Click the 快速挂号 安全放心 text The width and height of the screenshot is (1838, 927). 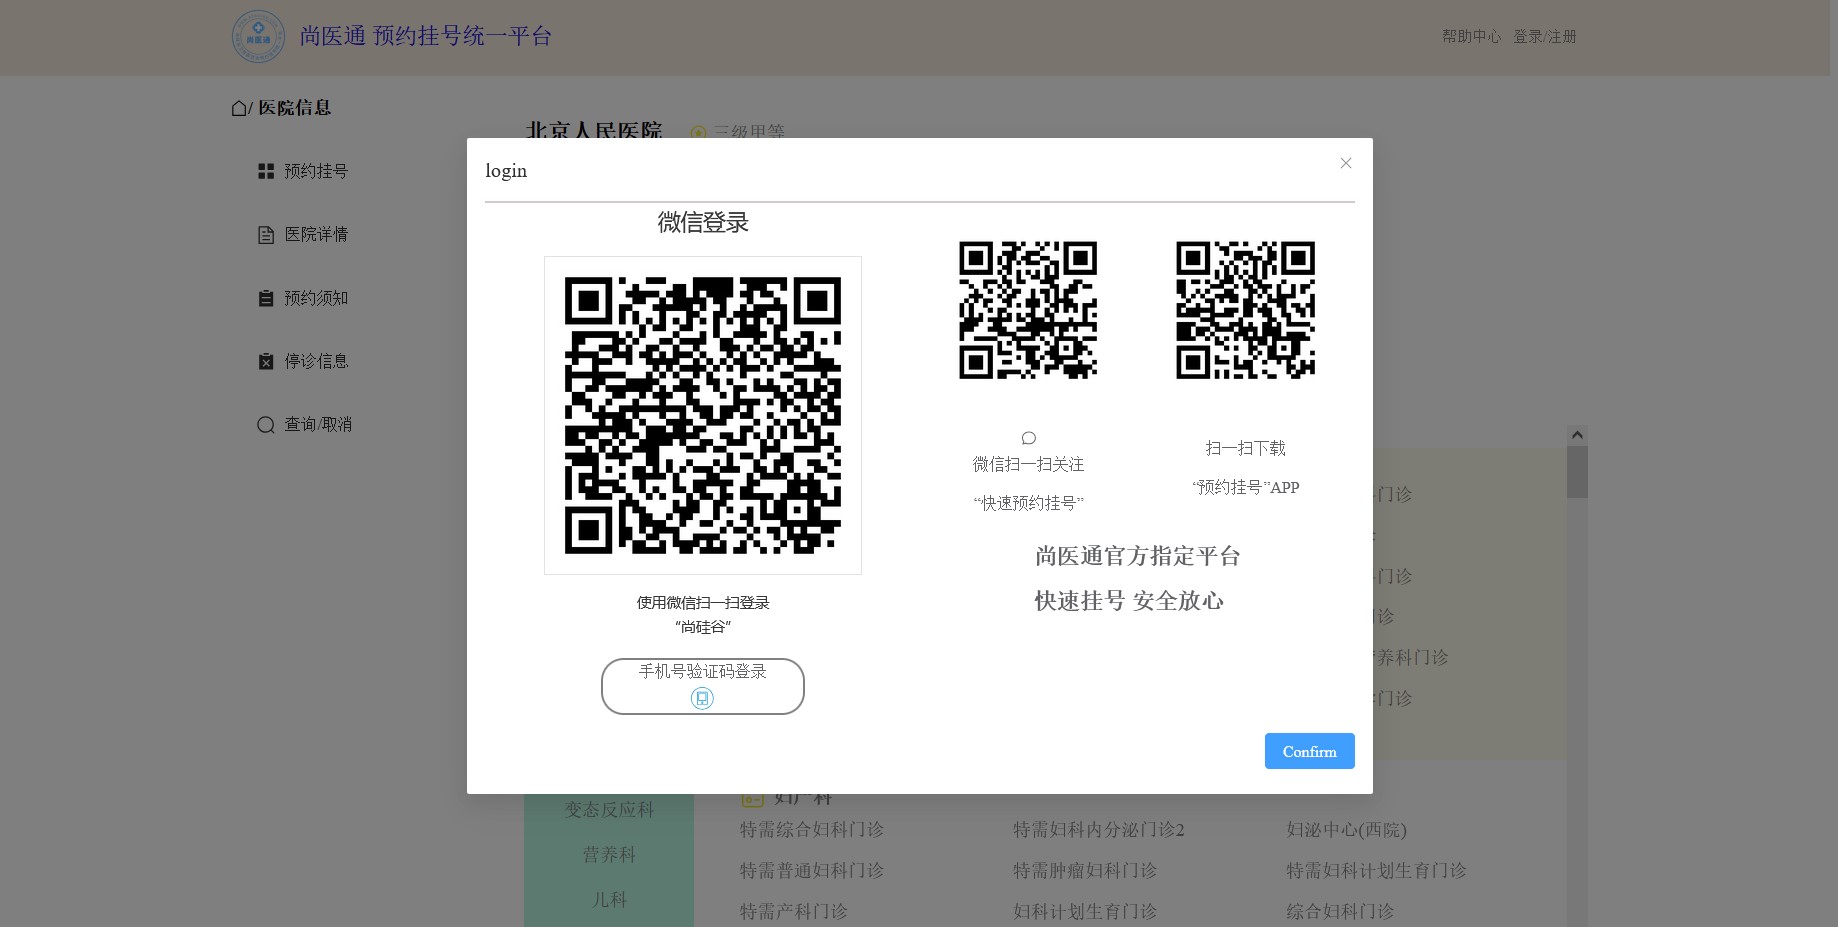tap(1129, 600)
